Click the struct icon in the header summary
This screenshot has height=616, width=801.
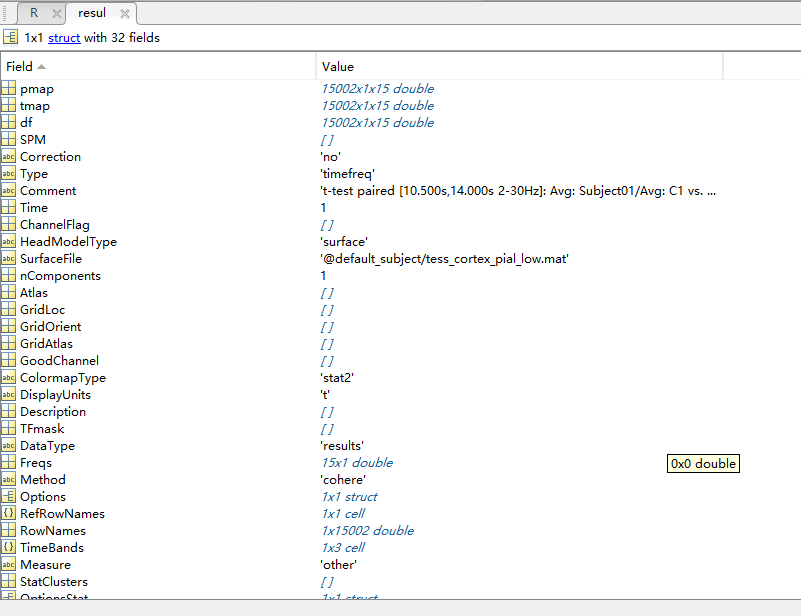pos(10,38)
